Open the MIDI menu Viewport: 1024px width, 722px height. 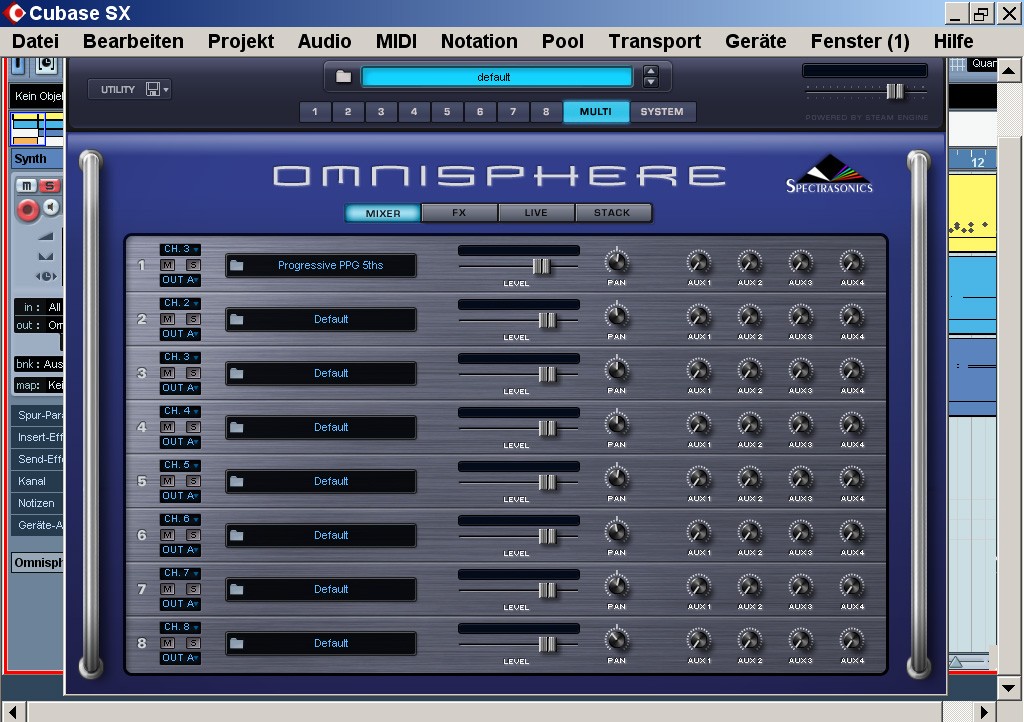(396, 41)
